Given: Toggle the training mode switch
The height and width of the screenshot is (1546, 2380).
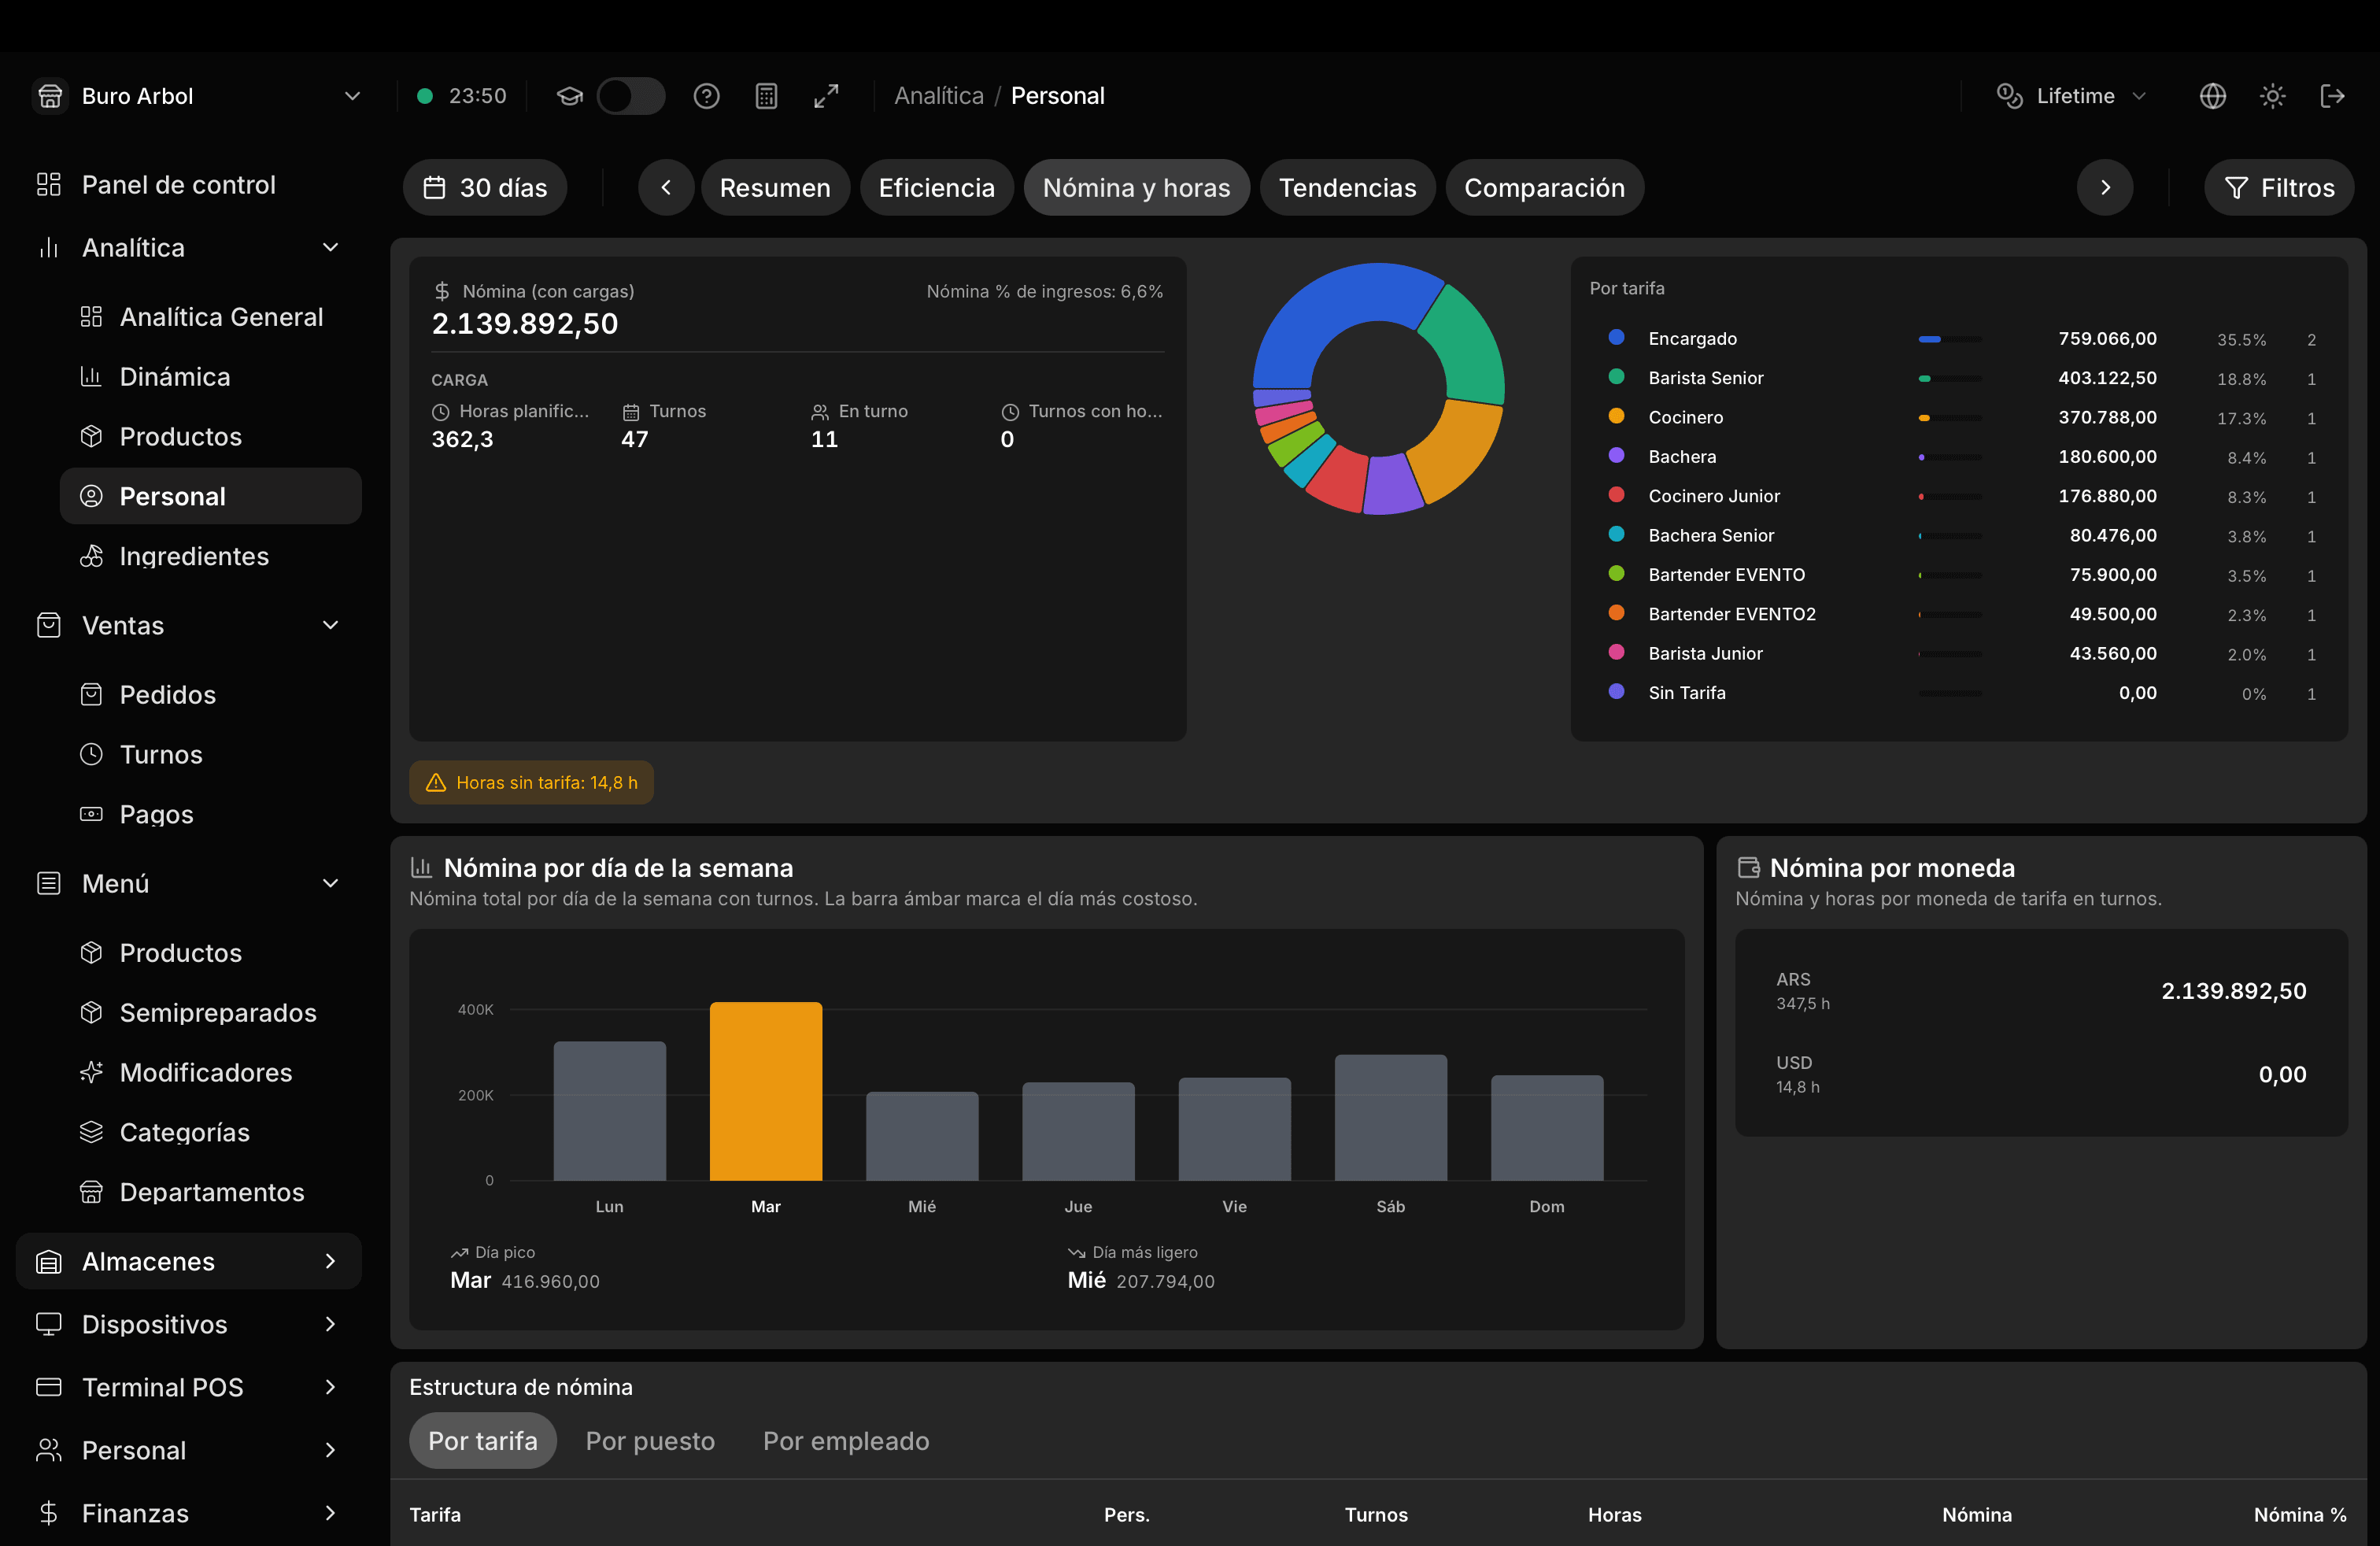Looking at the screenshot, I should pos(631,96).
